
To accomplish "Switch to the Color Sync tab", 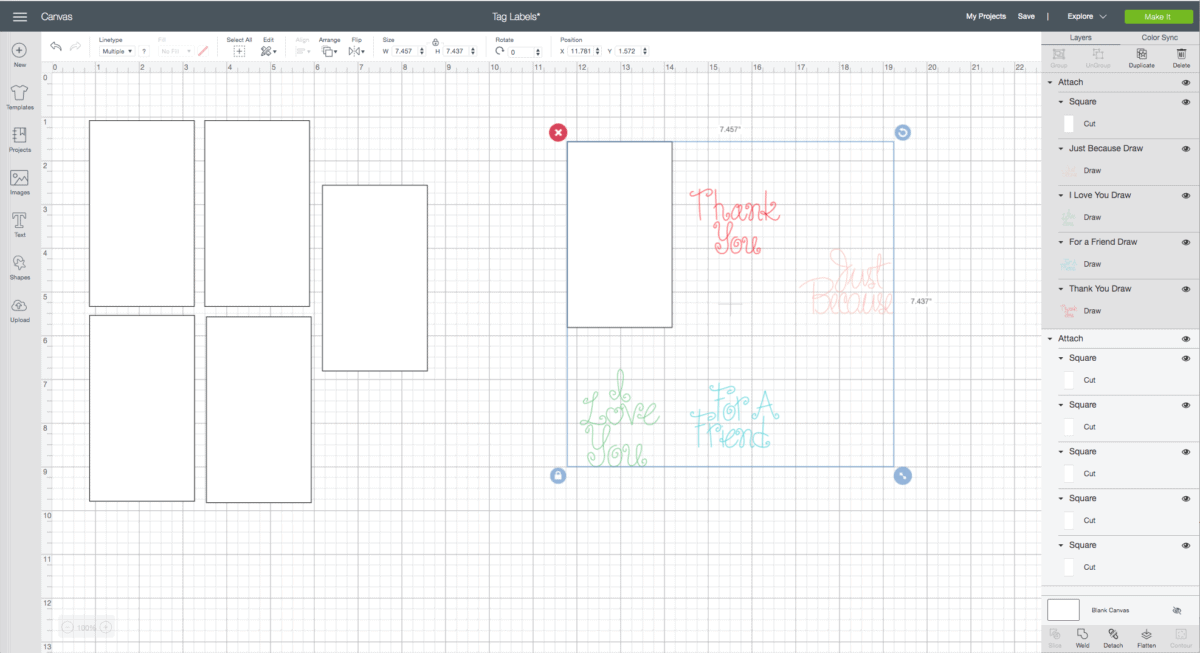I will tap(1160, 37).
